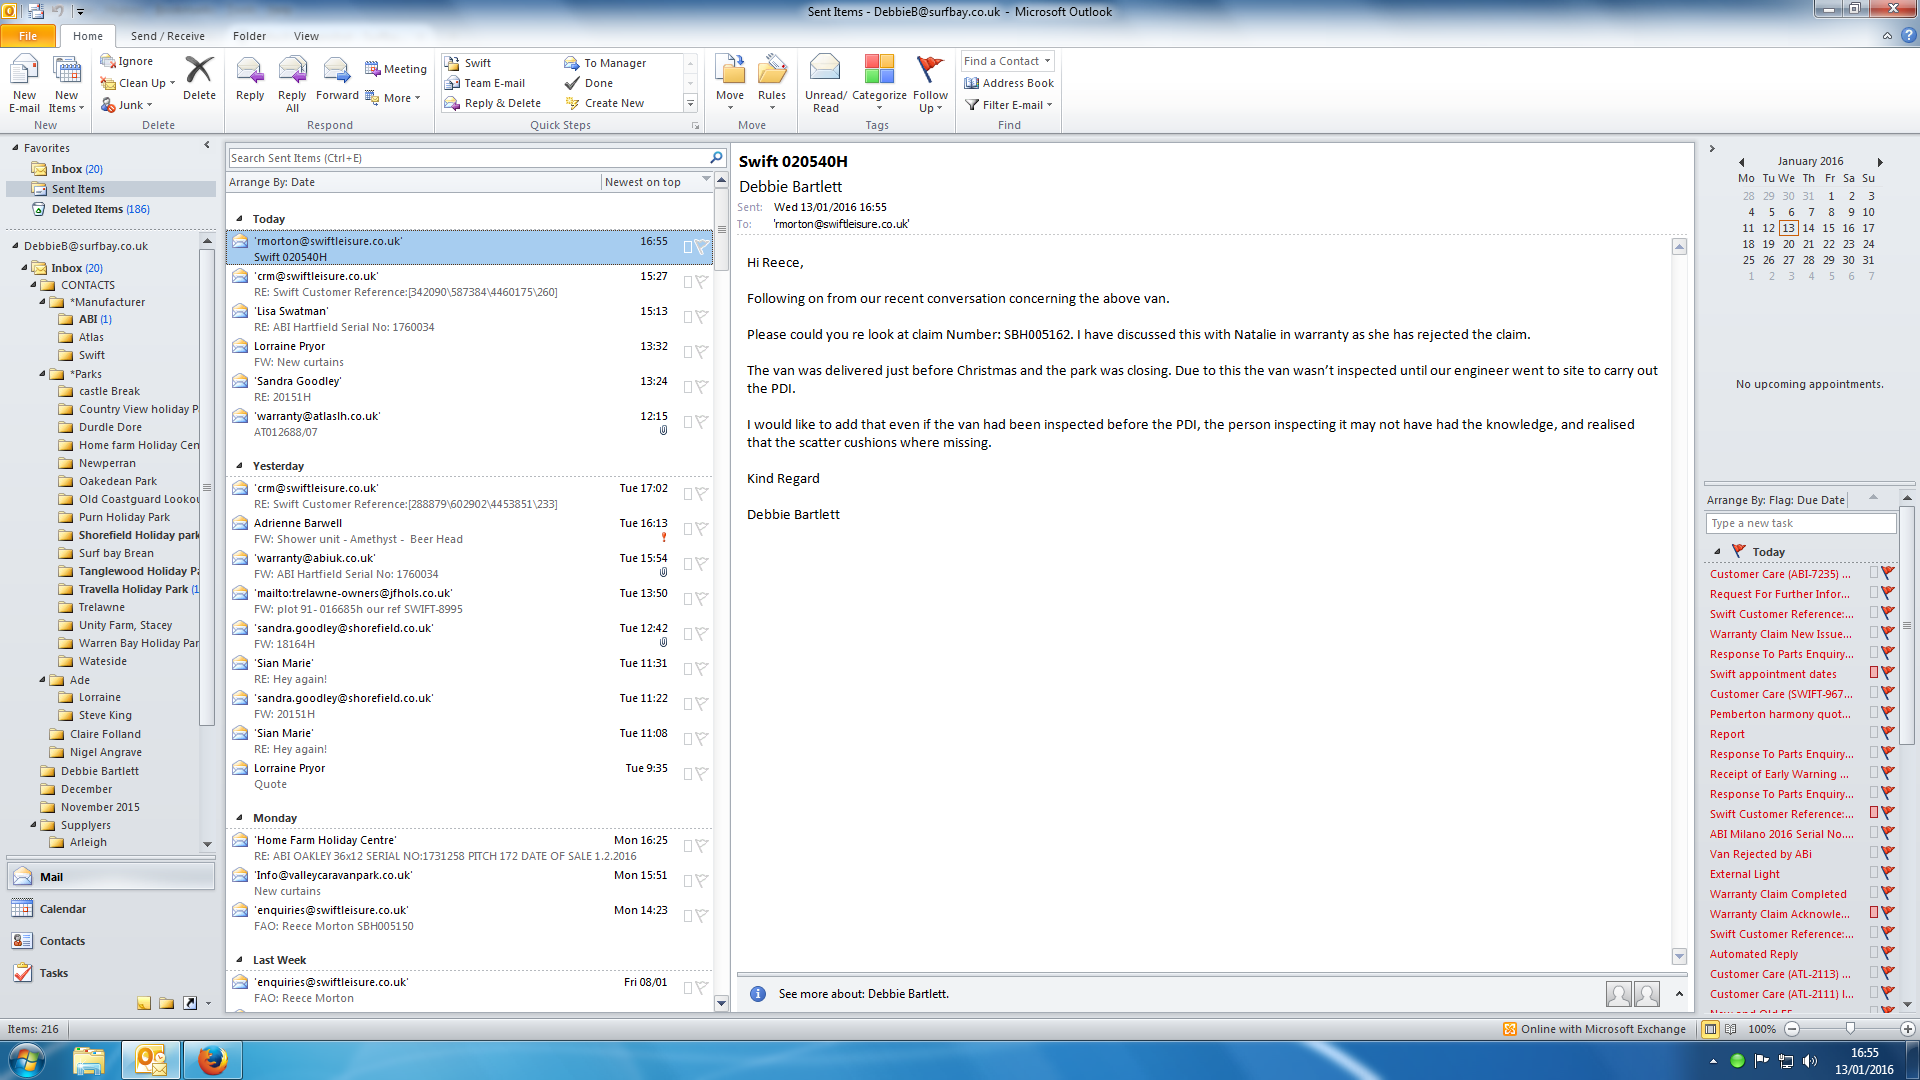The height and width of the screenshot is (1080, 1920).
Task: Click the Forward email icon
Action: (x=337, y=71)
